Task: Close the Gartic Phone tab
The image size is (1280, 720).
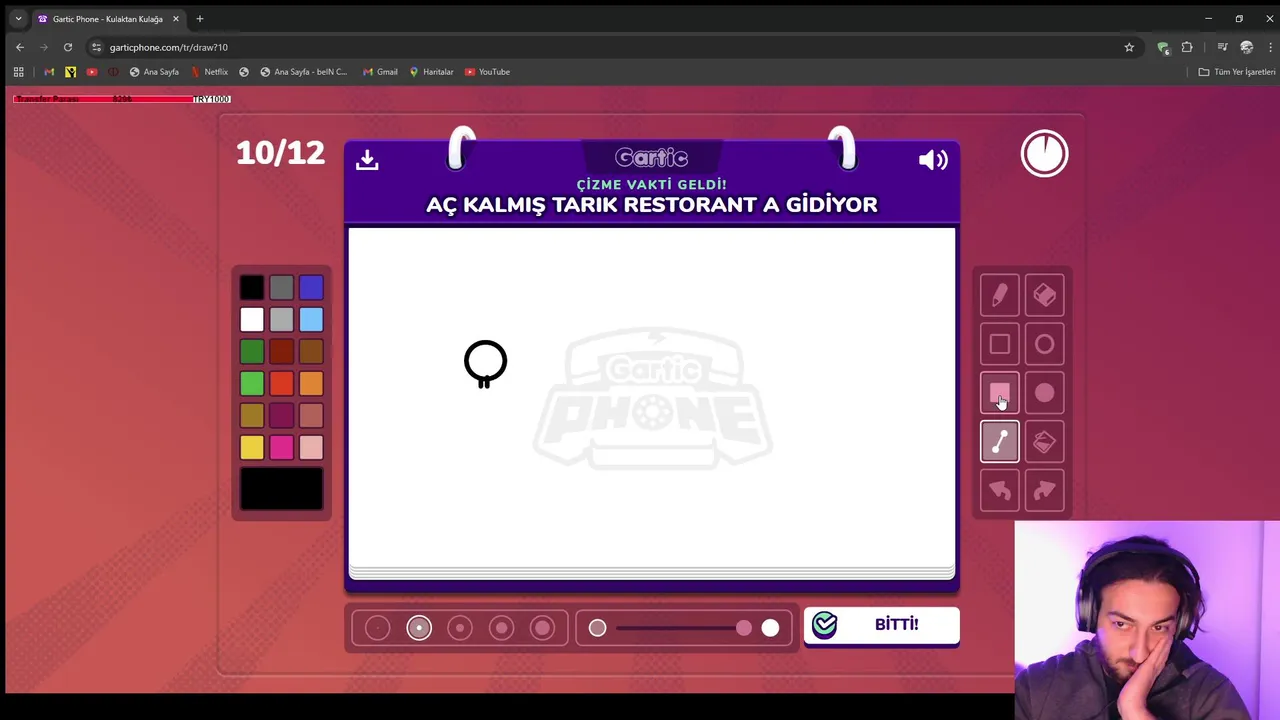Action: tap(176, 19)
